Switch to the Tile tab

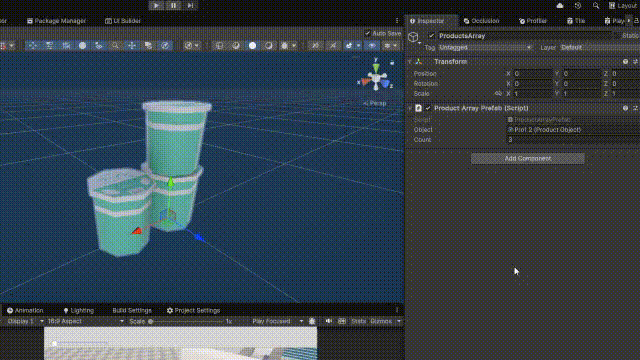pos(576,21)
